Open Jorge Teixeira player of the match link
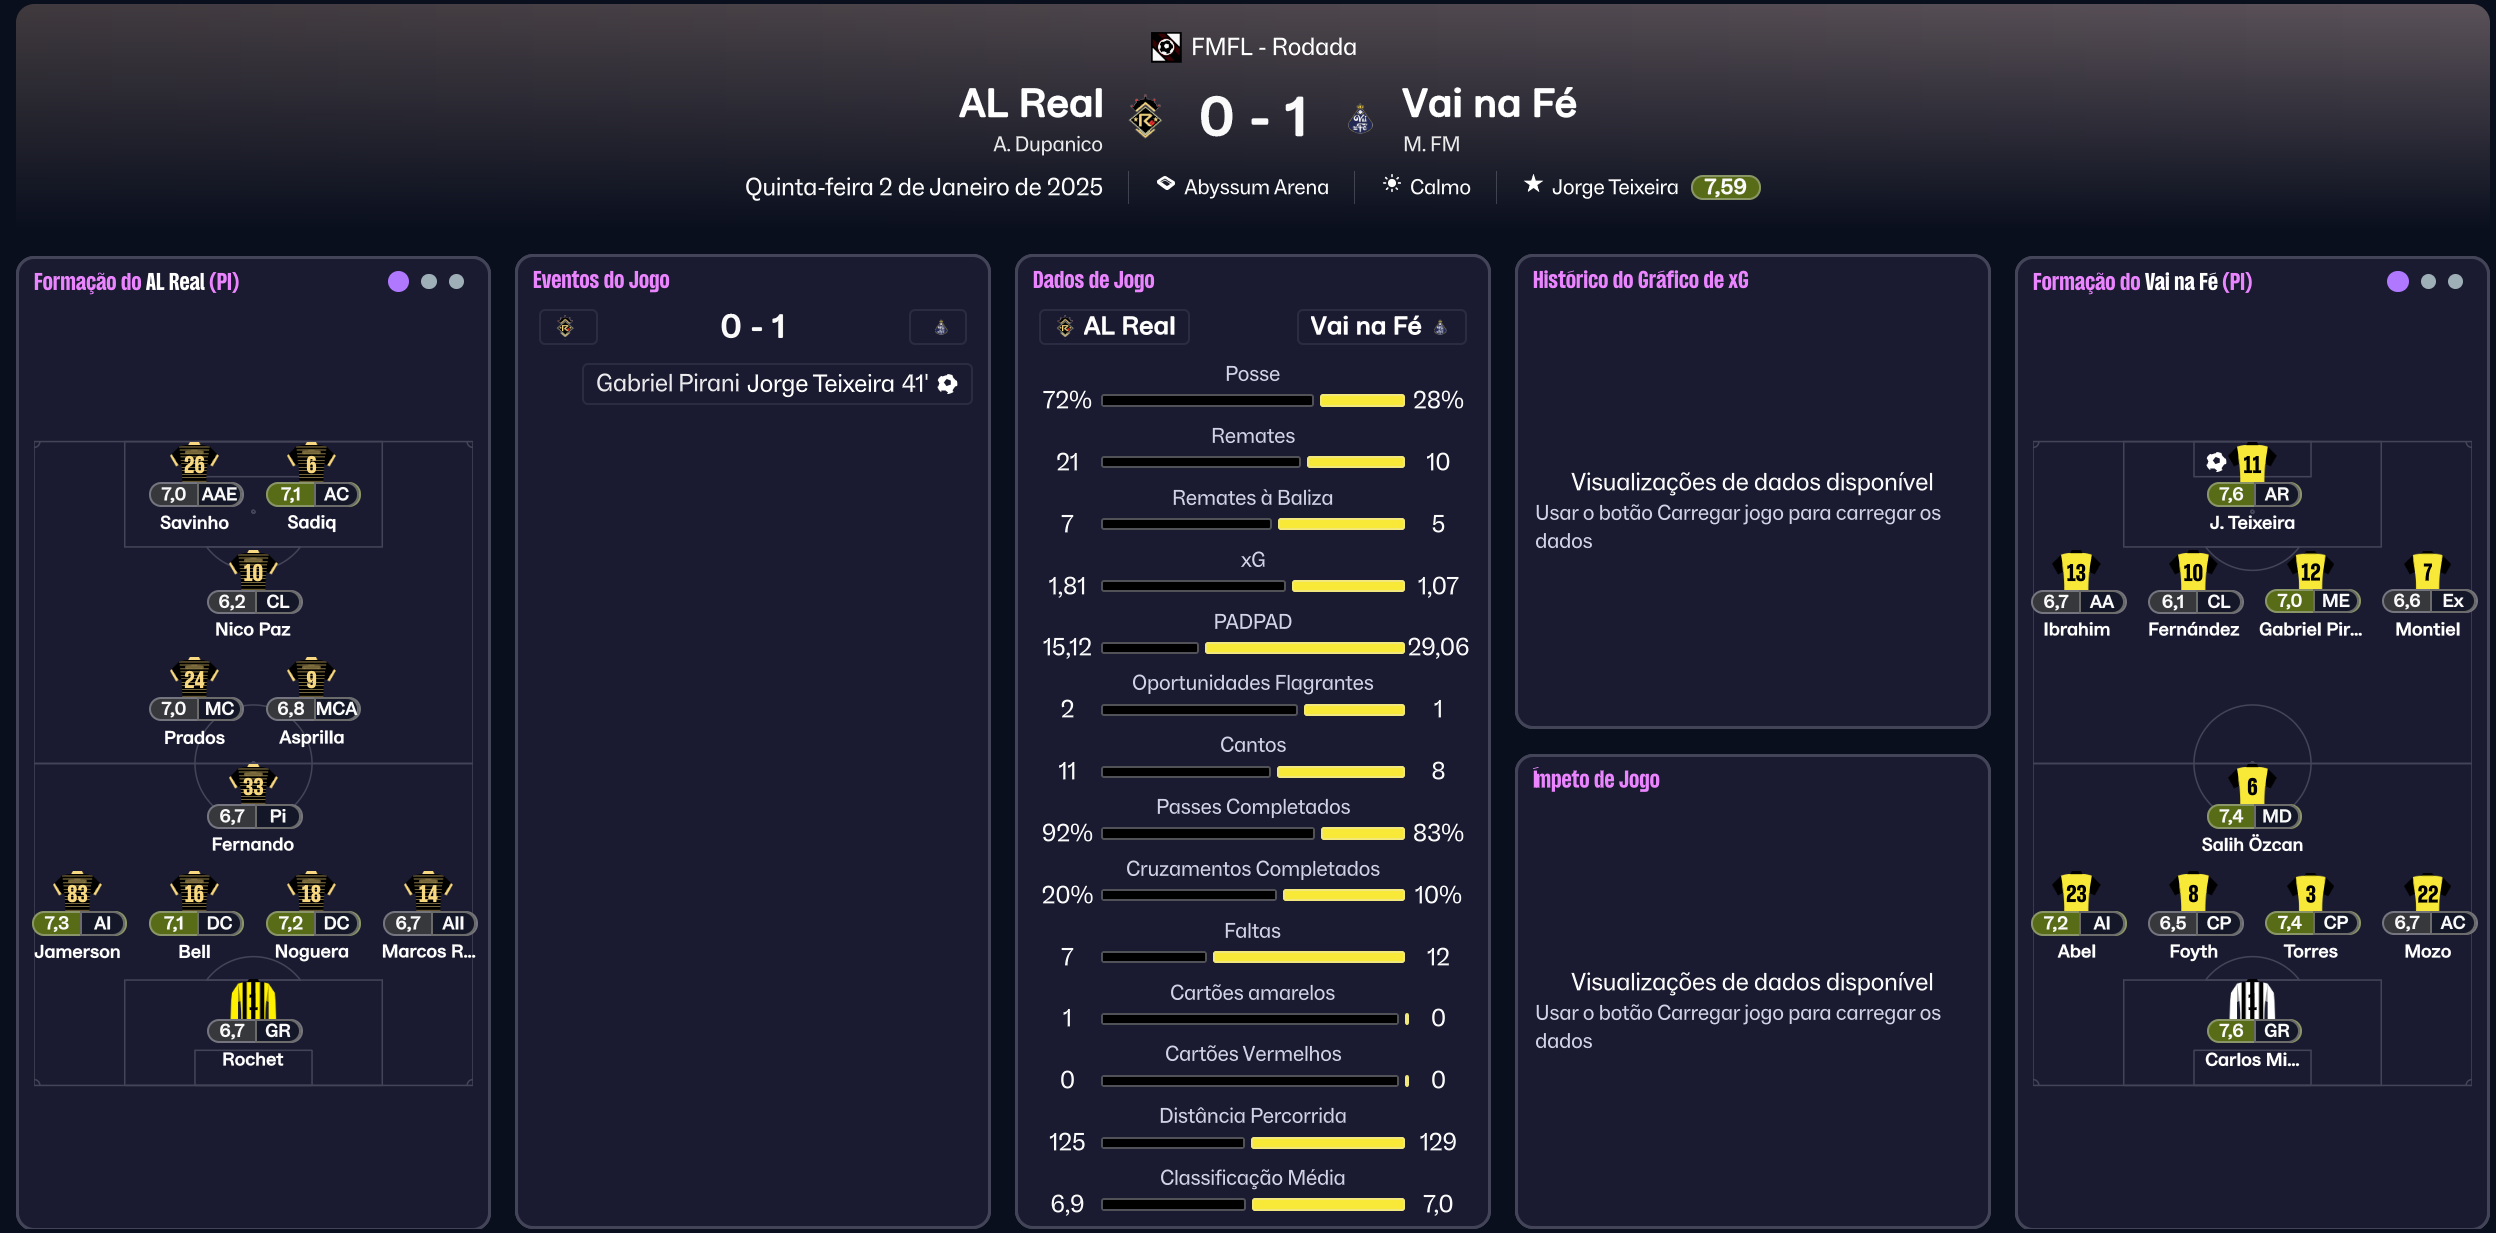This screenshot has width=2496, height=1233. tap(1614, 187)
